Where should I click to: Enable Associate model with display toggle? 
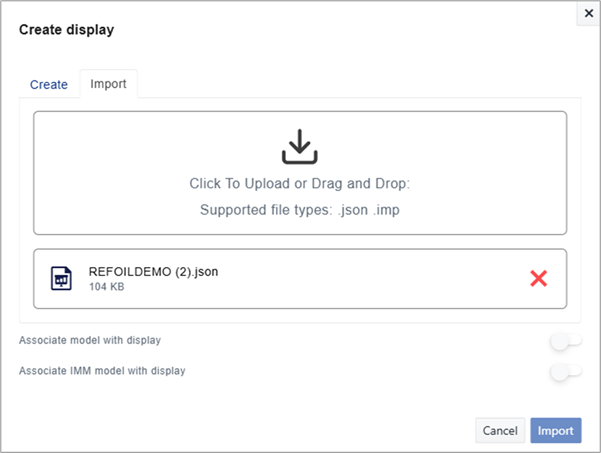point(565,342)
